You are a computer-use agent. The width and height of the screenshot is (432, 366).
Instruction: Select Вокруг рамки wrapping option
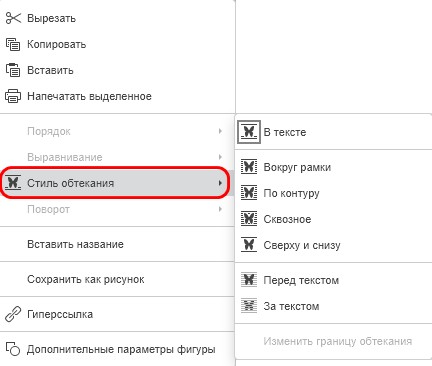pyautogui.click(x=333, y=167)
